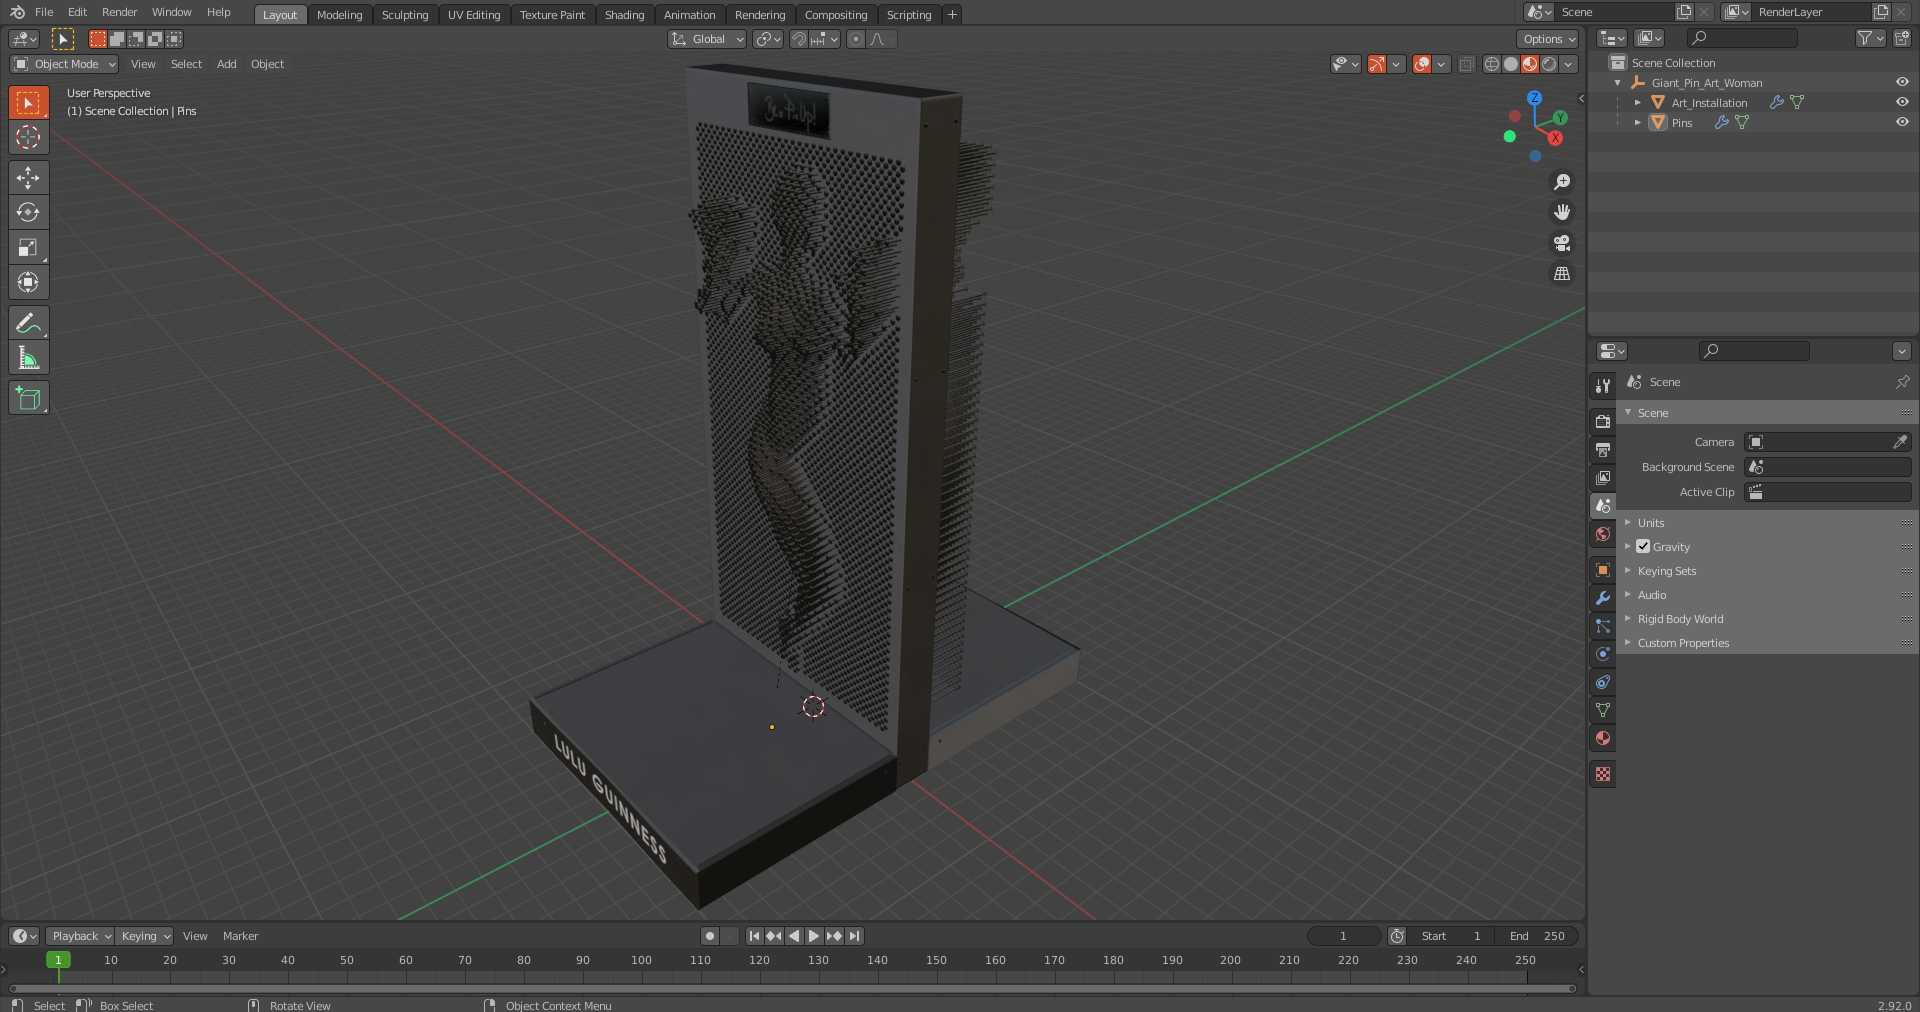Select the Add Cube tool
The height and width of the screenshot is (1012, 1920).
[28, 398]
